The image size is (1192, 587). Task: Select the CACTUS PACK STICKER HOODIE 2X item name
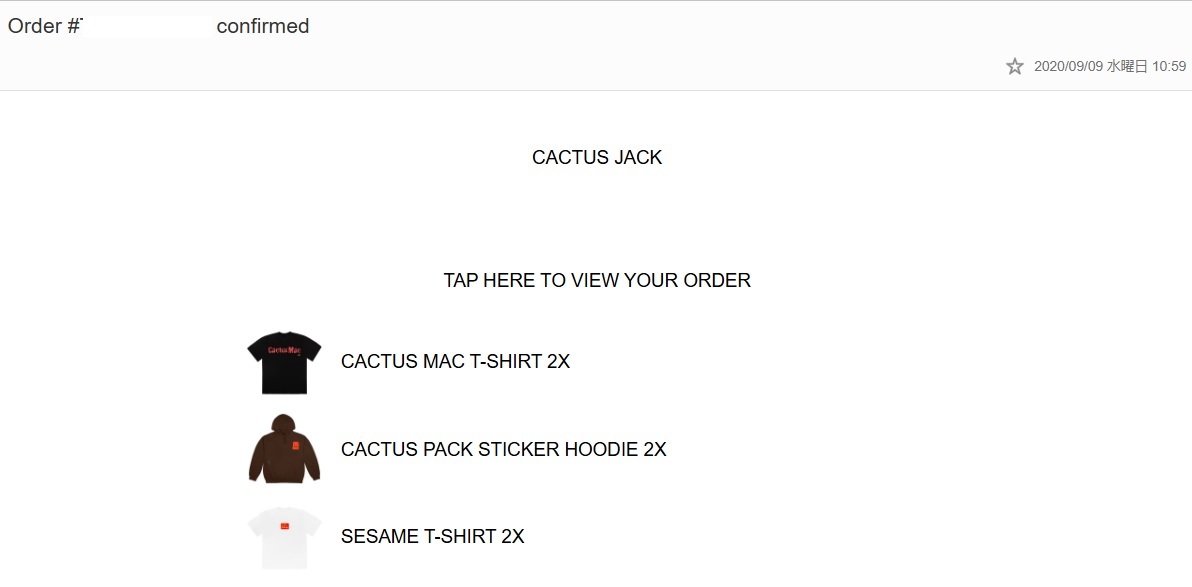click(503, 449)
